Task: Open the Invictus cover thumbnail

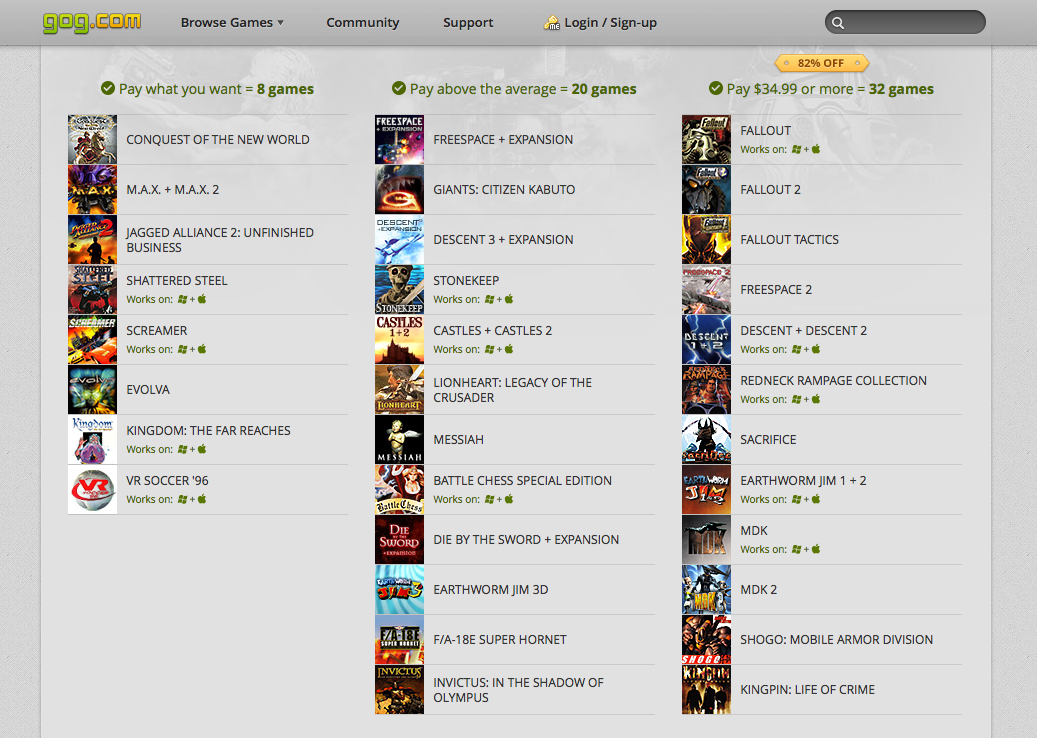Action: [x=399, y=690]
